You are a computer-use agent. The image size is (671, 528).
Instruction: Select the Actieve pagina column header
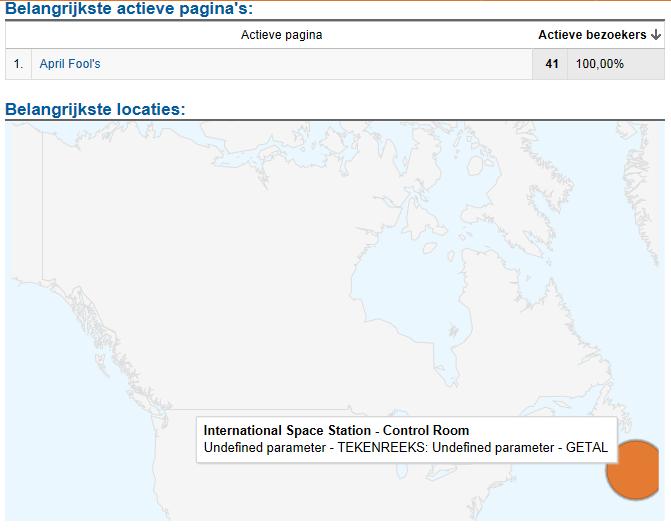[282, 35]
